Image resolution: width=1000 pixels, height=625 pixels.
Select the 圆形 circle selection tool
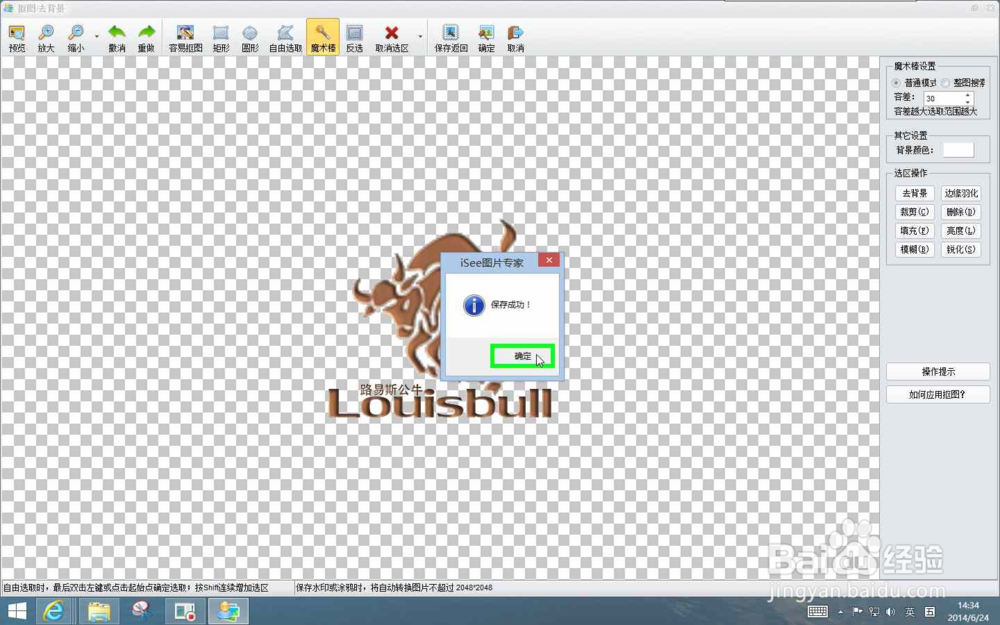coord(250,38)
